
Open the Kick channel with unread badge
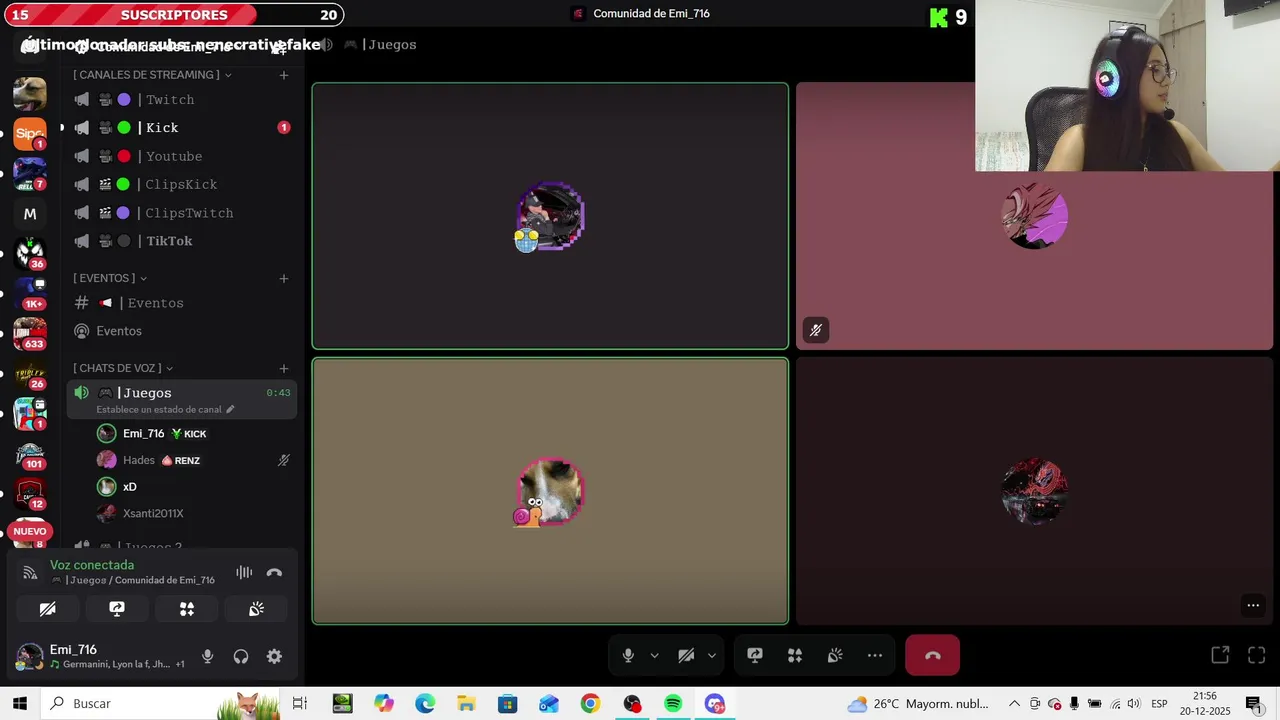click(x=182, y=128)
